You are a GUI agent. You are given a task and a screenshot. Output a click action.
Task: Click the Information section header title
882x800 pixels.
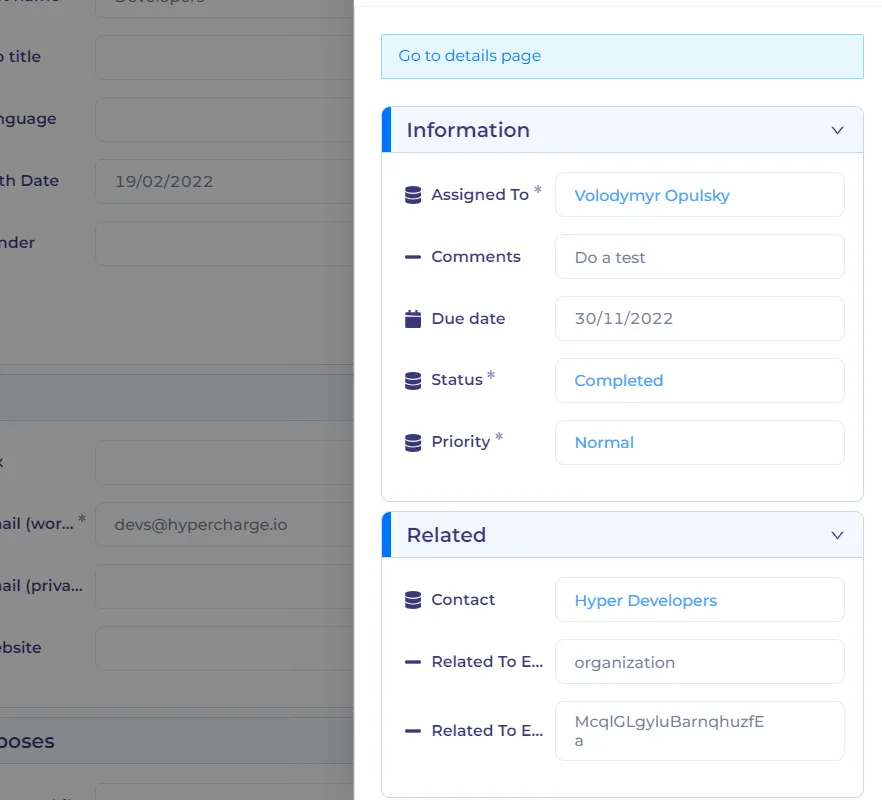[468, 130]
